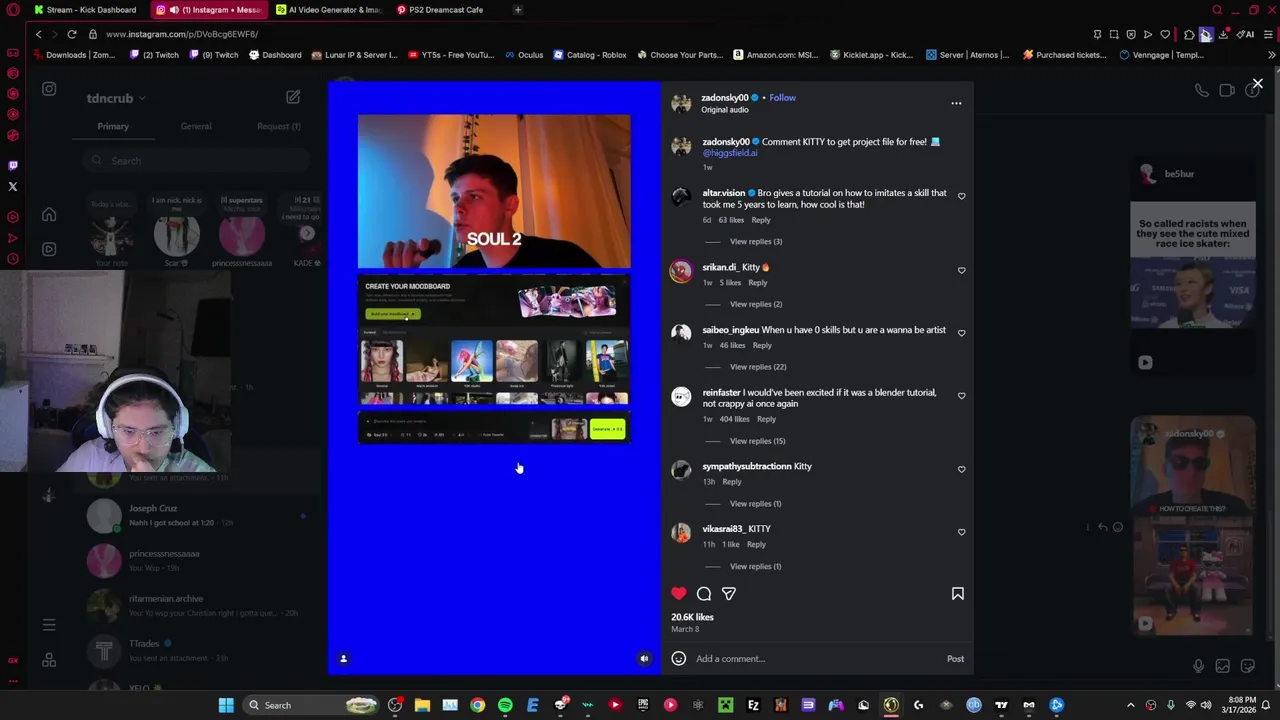Open the three-dot more options menu for the post
1280x720 pixels.
[956, 103]
